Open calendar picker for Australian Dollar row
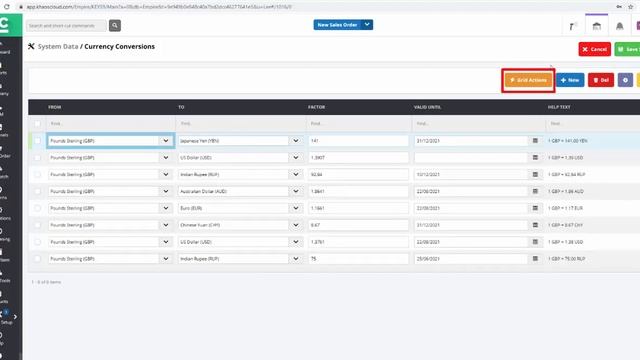The width and height of the screenshot is (640, 360). (x=535, y=191)
